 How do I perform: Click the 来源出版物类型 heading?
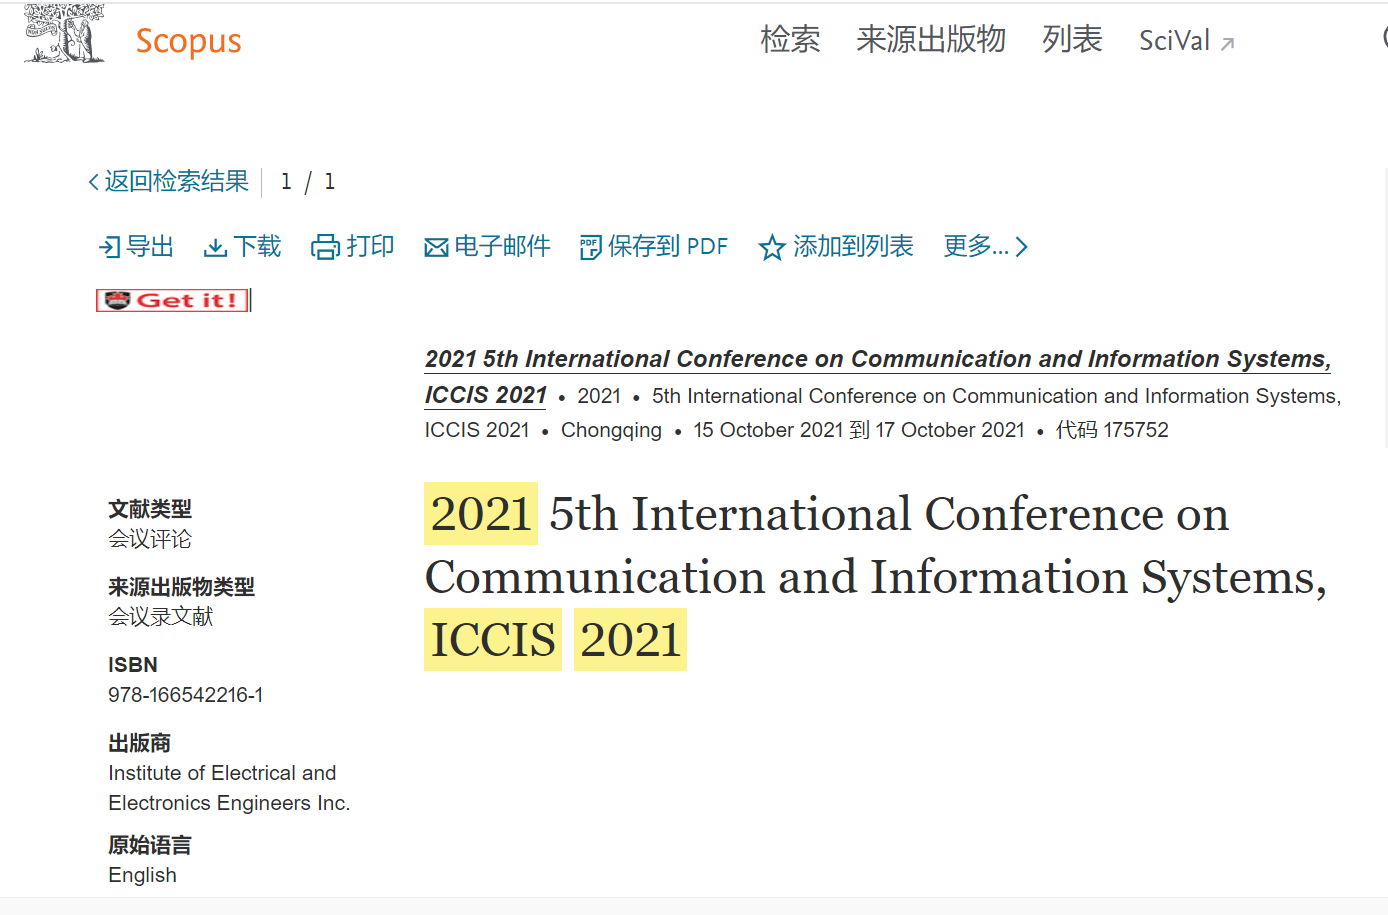181,587
